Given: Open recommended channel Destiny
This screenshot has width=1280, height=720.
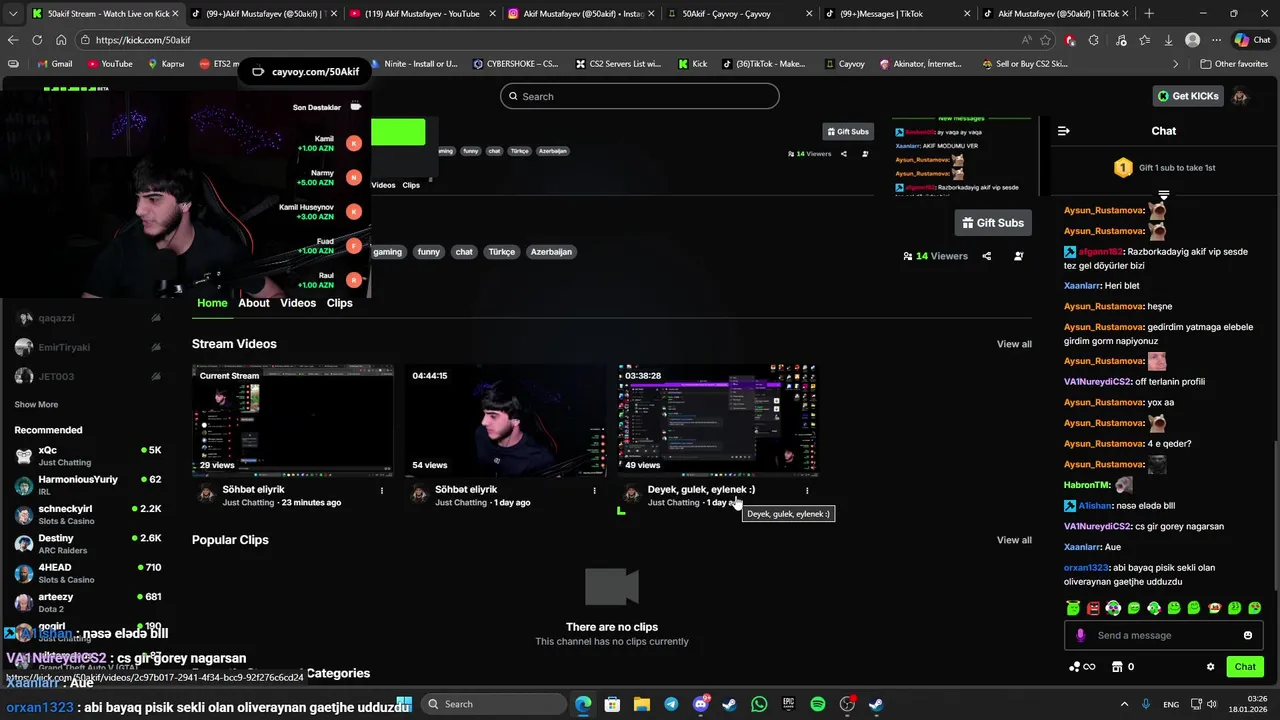Looking at the screenshot, I should 88,543.
